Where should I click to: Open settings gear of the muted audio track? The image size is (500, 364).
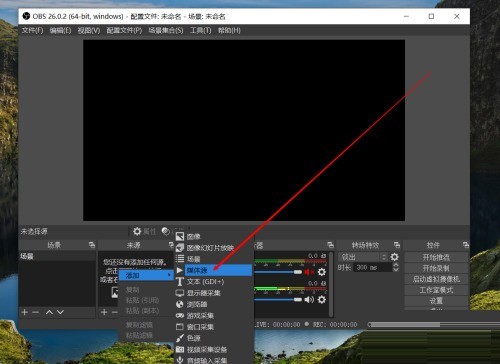tap(322, 272)
